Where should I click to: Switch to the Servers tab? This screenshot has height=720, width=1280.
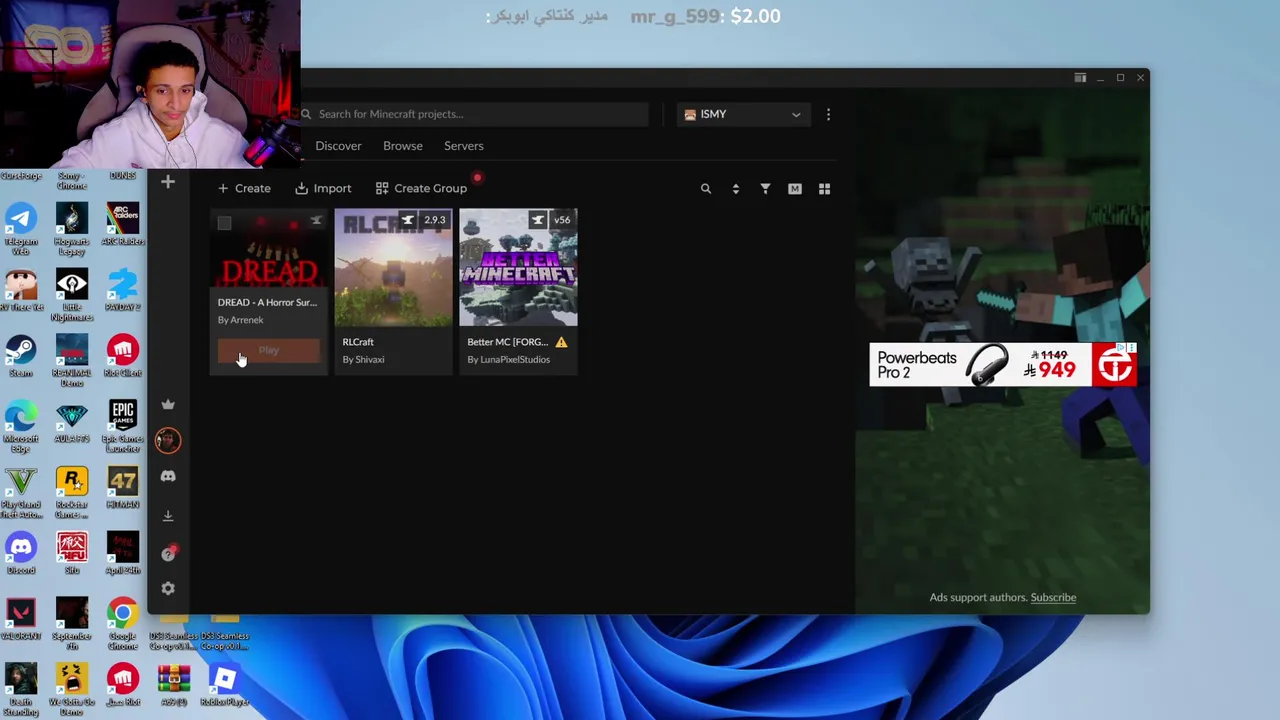point(464,146)
